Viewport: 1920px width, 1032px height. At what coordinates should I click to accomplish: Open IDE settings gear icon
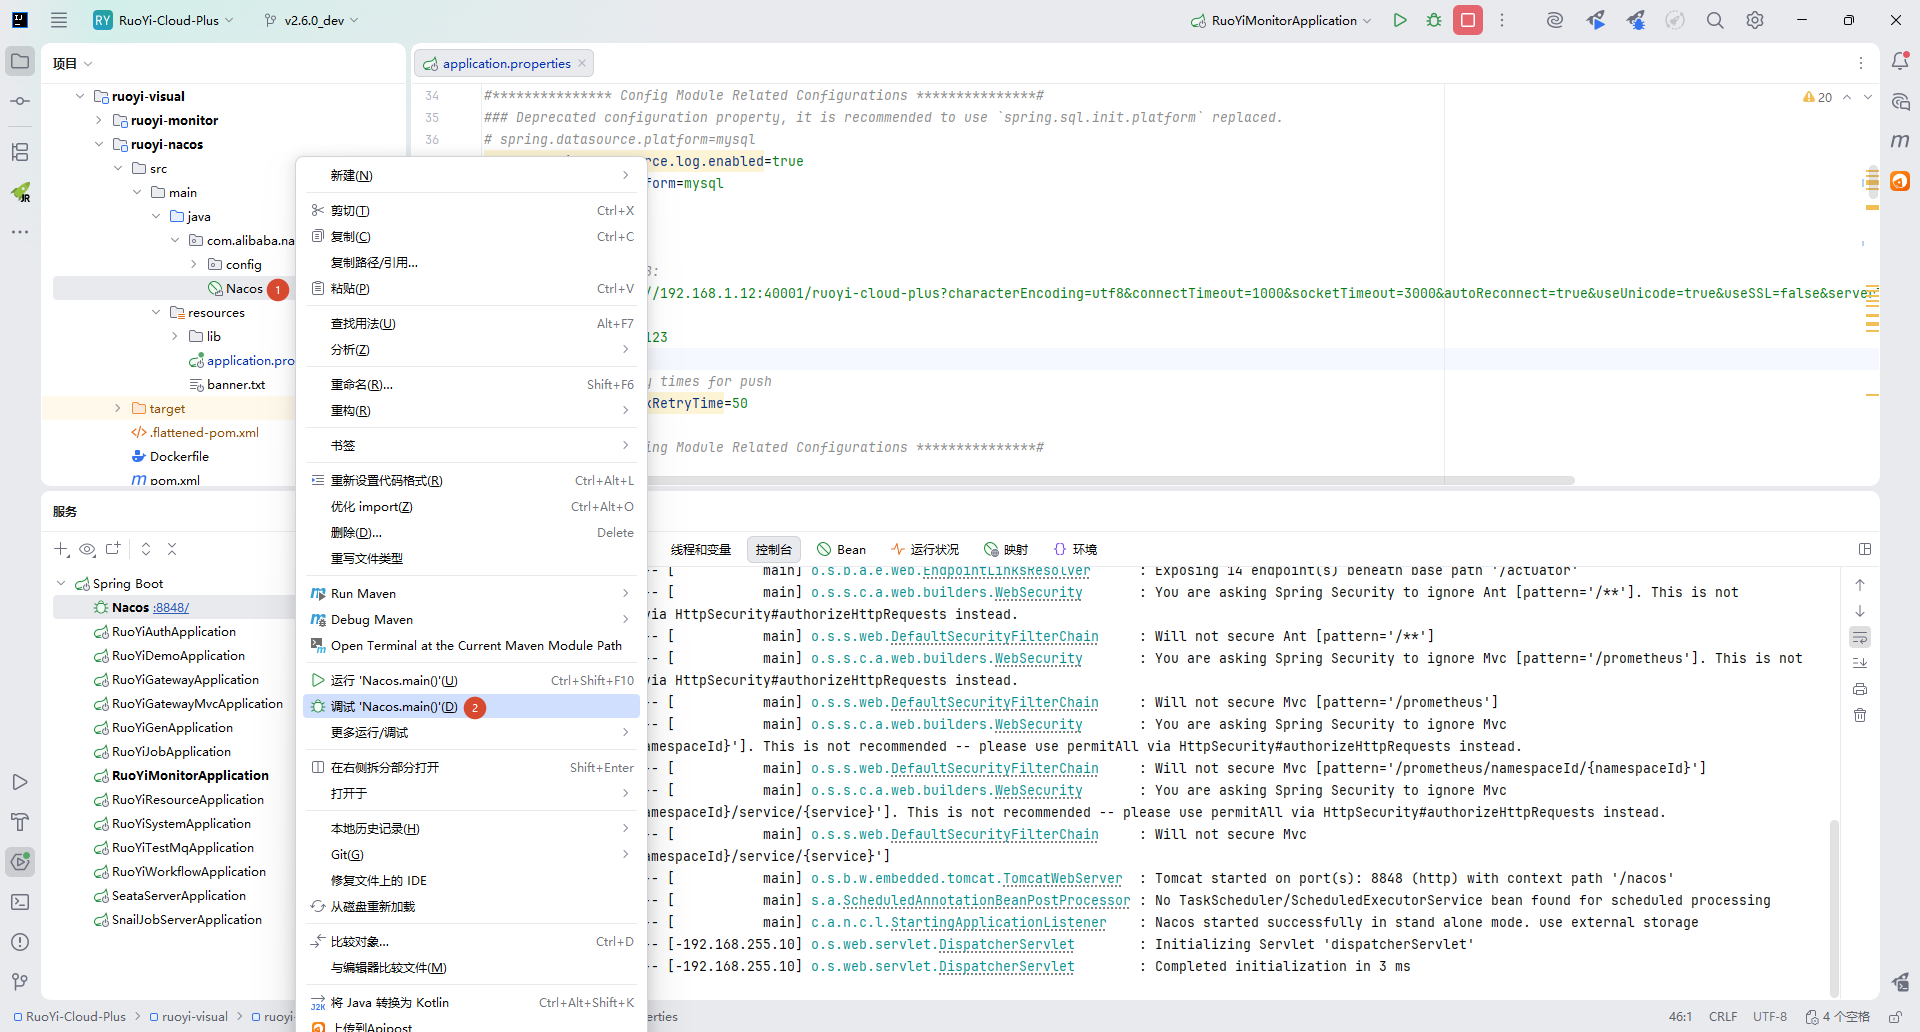(1755, 20)
